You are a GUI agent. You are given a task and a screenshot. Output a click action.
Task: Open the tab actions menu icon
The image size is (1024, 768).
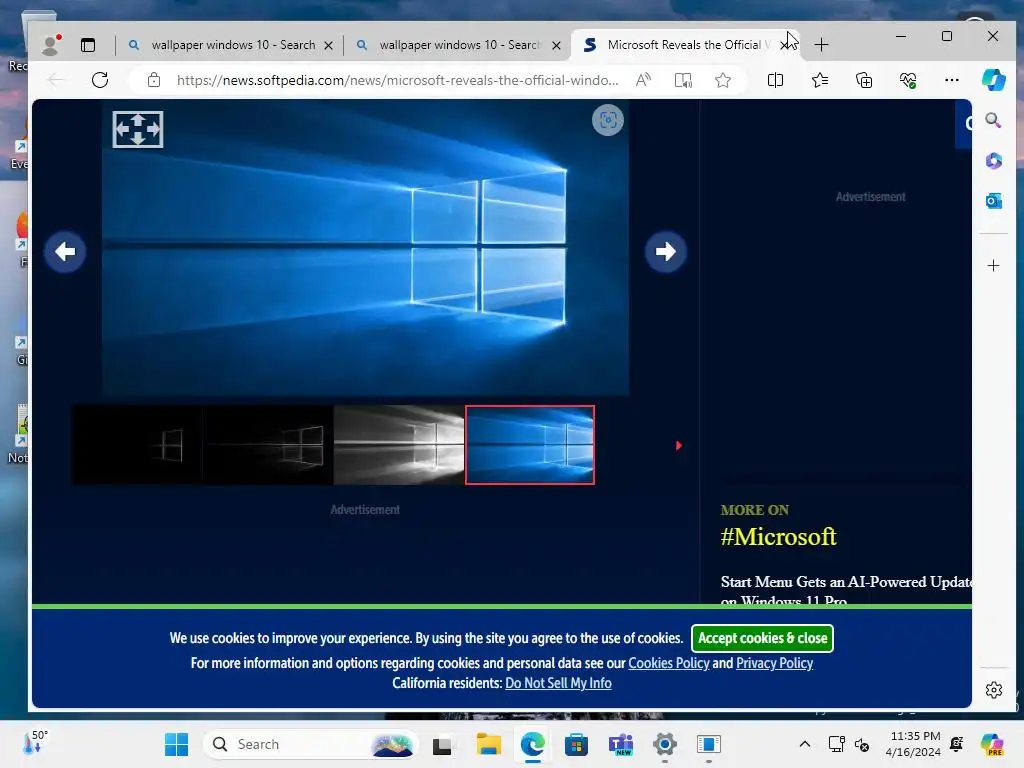click(88, 45)
